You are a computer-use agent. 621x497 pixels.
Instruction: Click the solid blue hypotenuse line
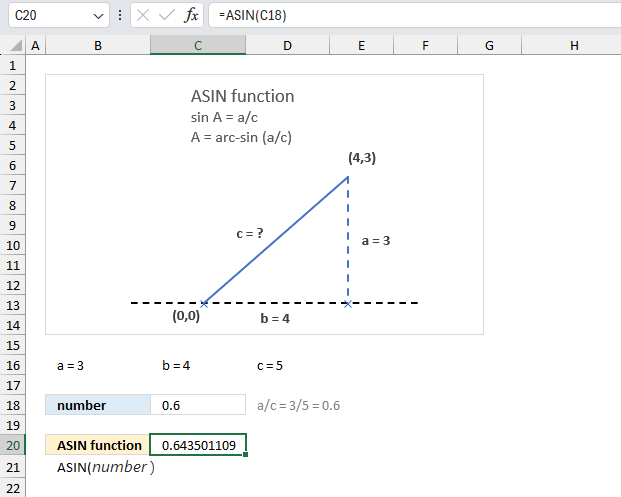click(276, 240)
